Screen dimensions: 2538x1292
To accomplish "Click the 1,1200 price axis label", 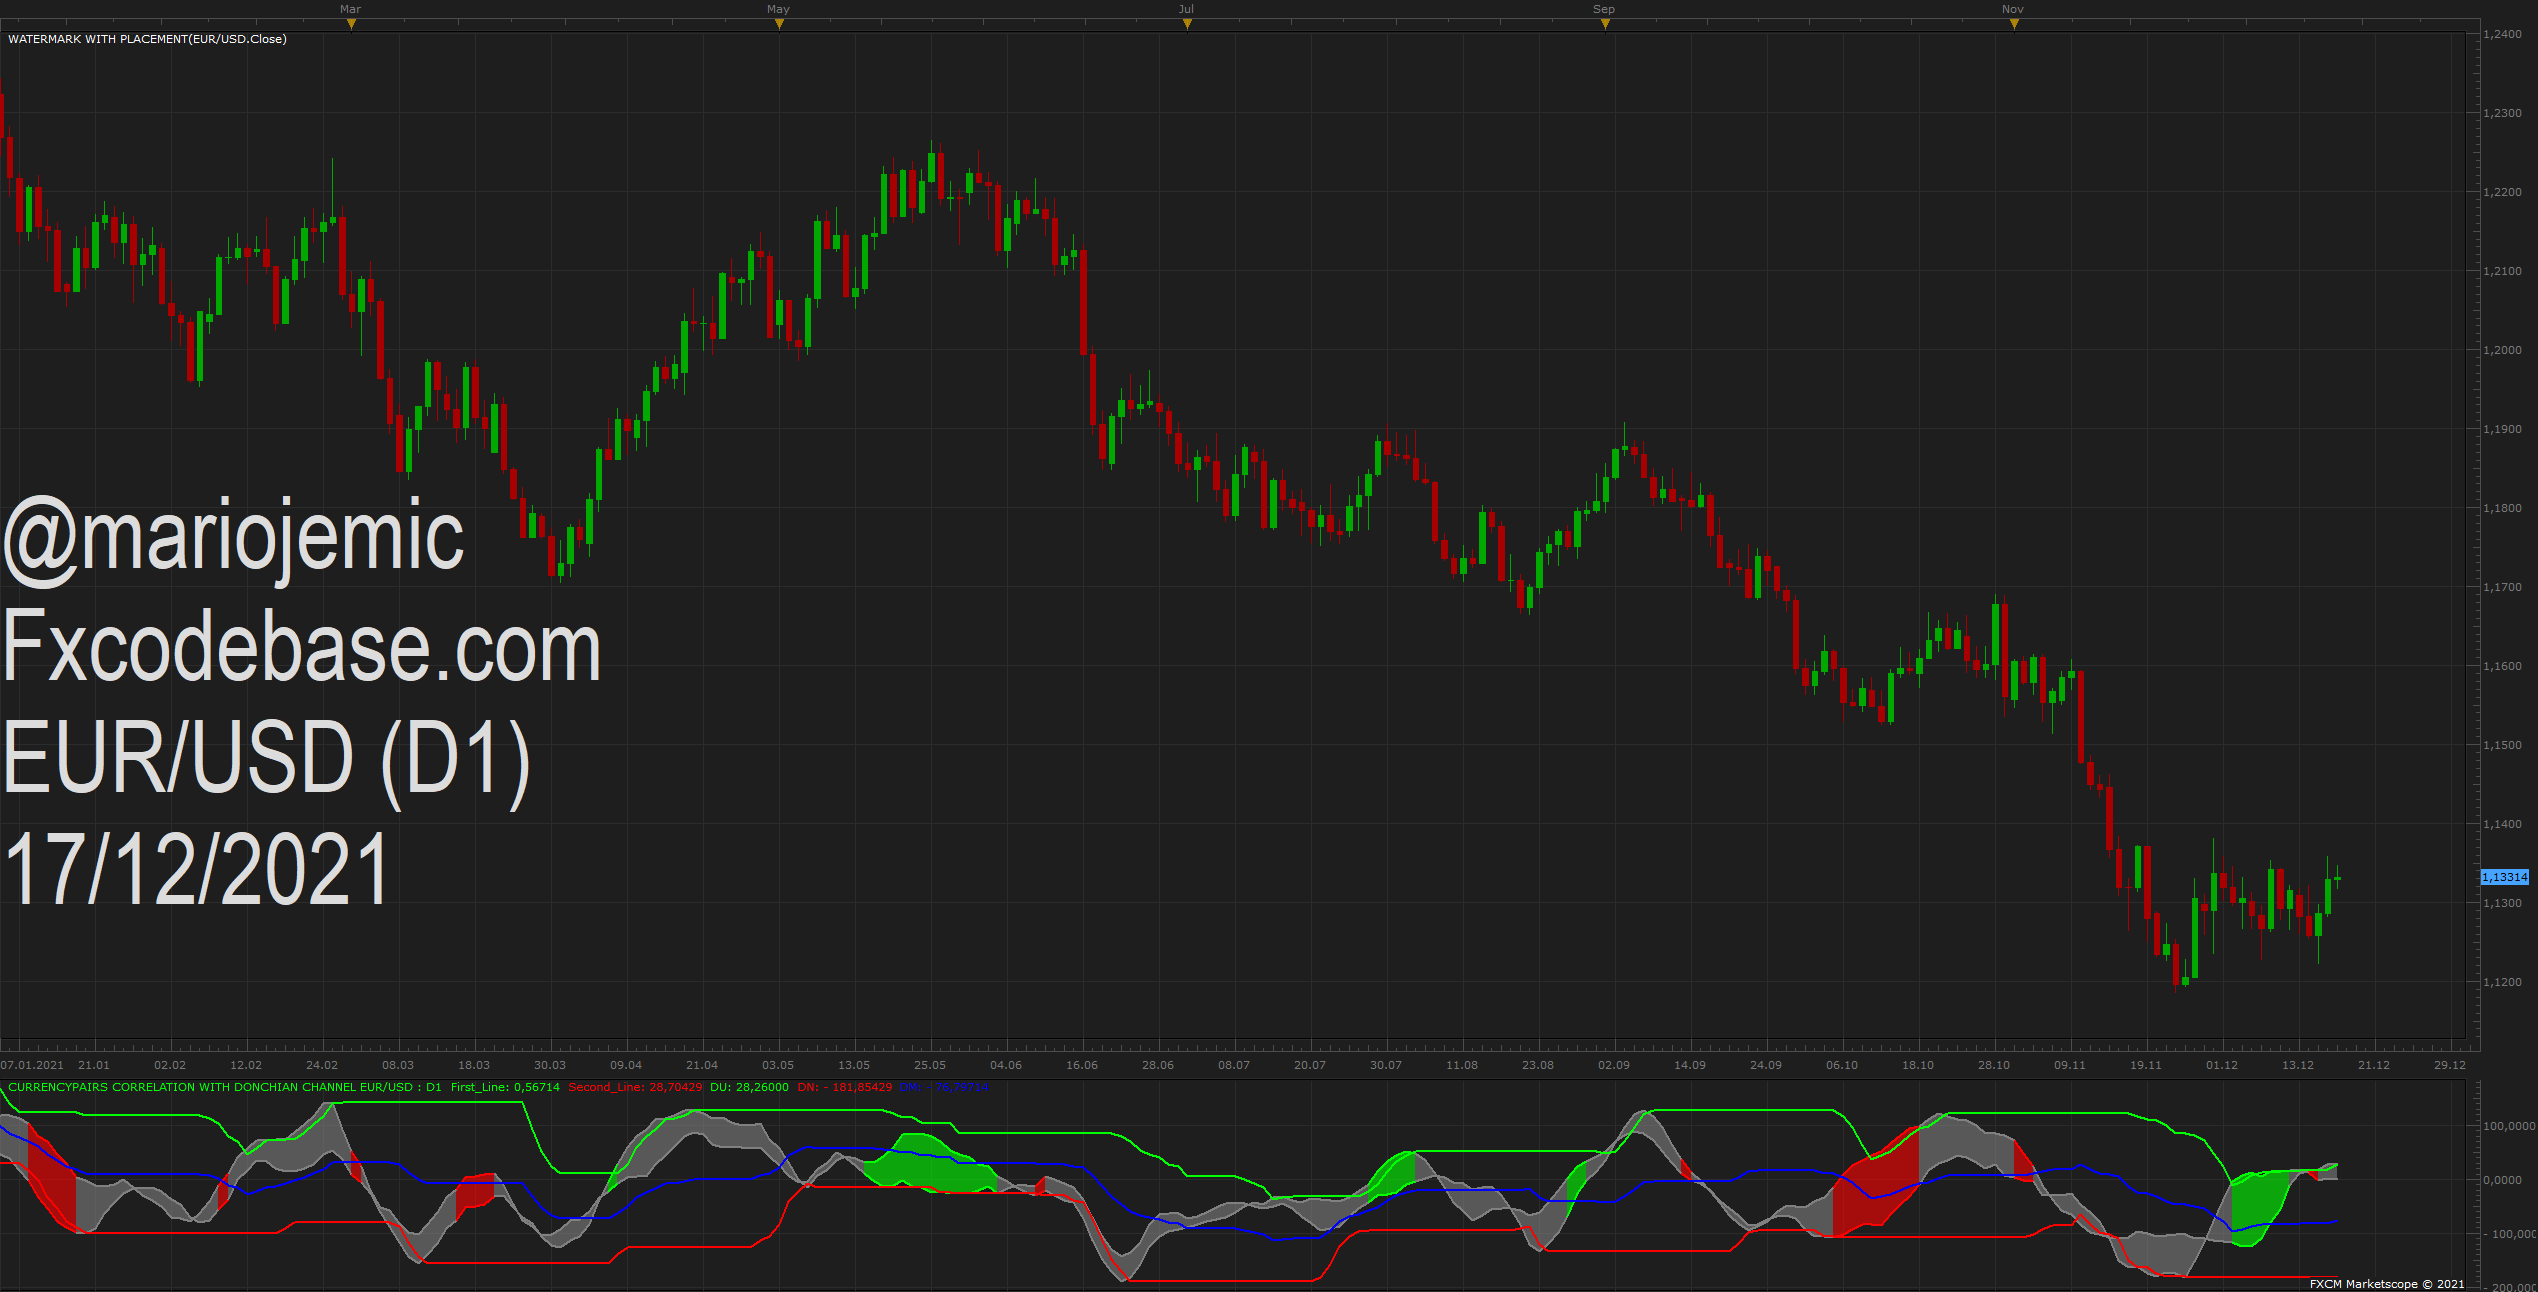I will coord(2503,982).
